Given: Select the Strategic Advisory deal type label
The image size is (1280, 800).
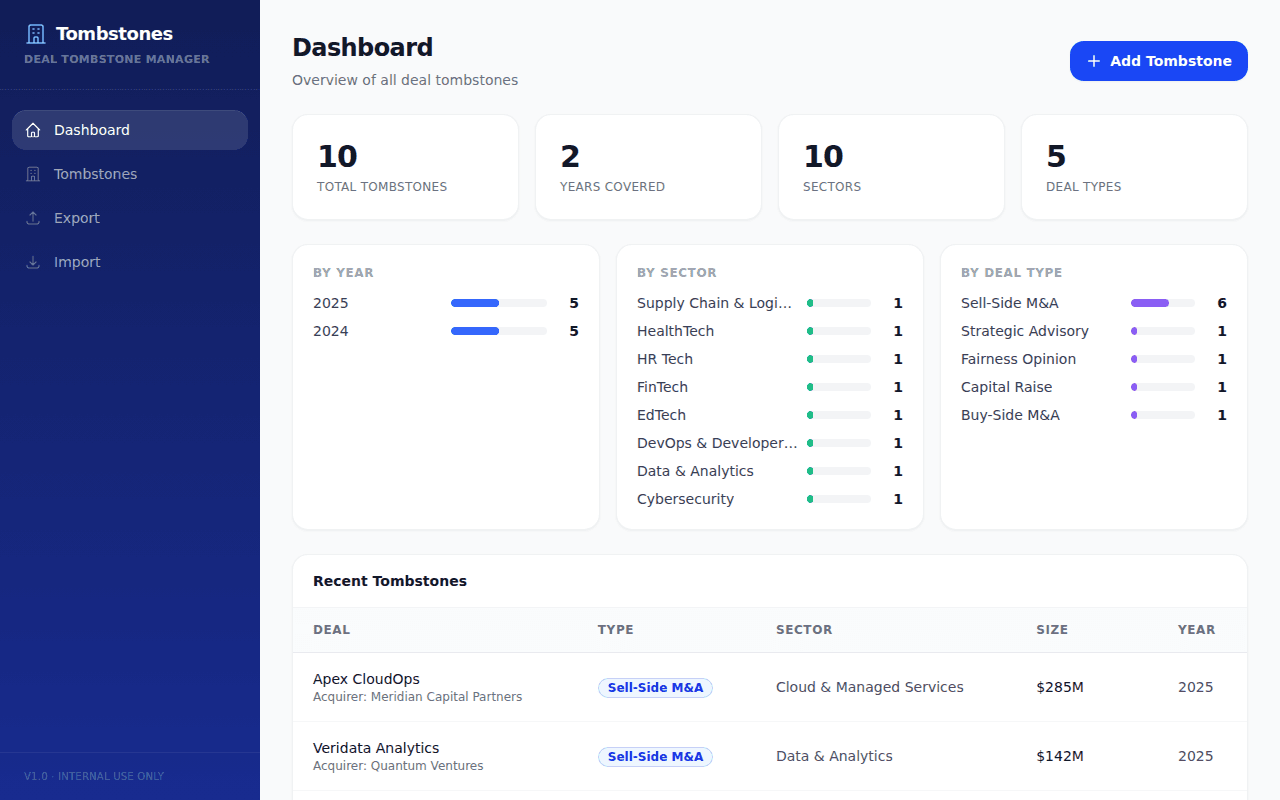Looking at the screenshot, I should 1025,331.
